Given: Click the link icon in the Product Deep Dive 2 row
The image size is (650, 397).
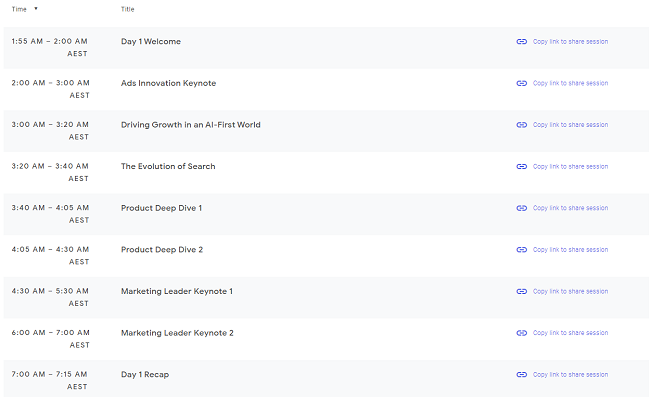Looking at the screenshot, I should (x=521, y=250).
